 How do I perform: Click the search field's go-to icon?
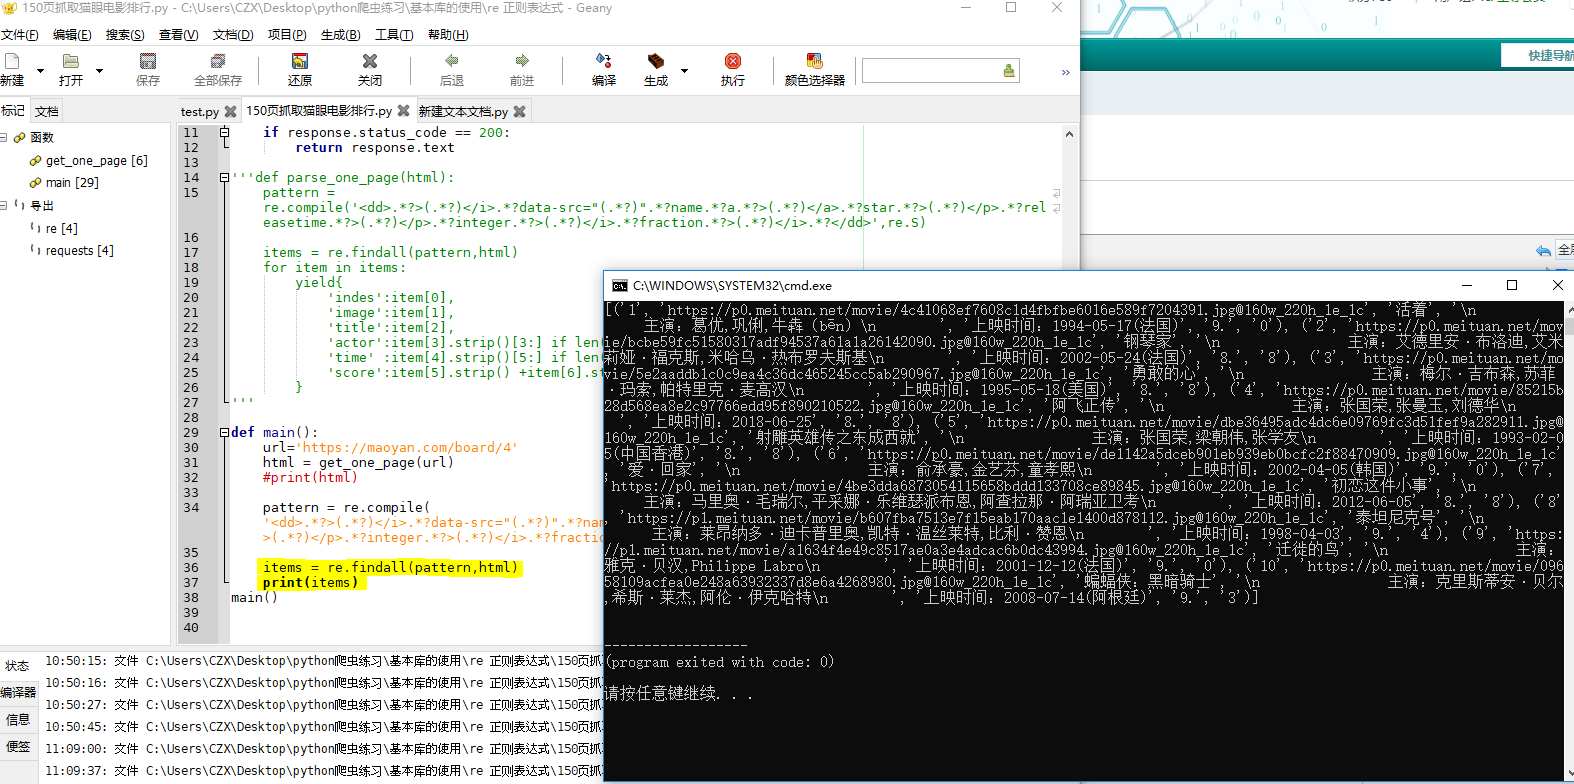coord(1009,70)
